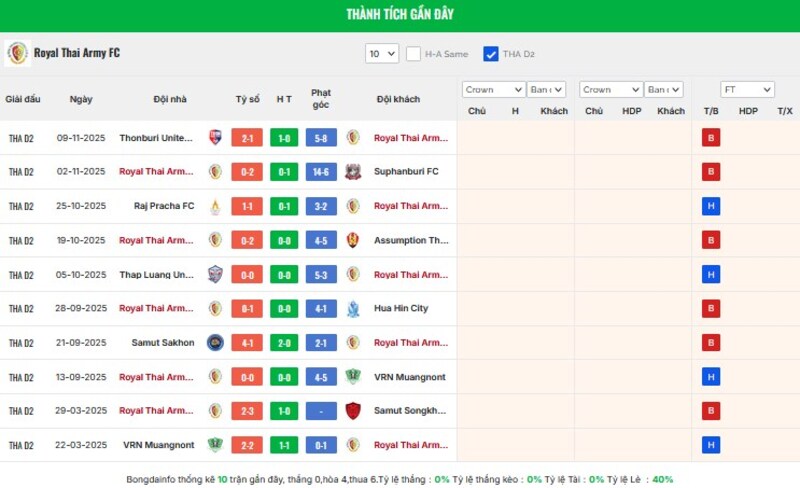Click the Assumption Thonburi team logo
This screenshot has height=488, width=800.
point(353,240)
